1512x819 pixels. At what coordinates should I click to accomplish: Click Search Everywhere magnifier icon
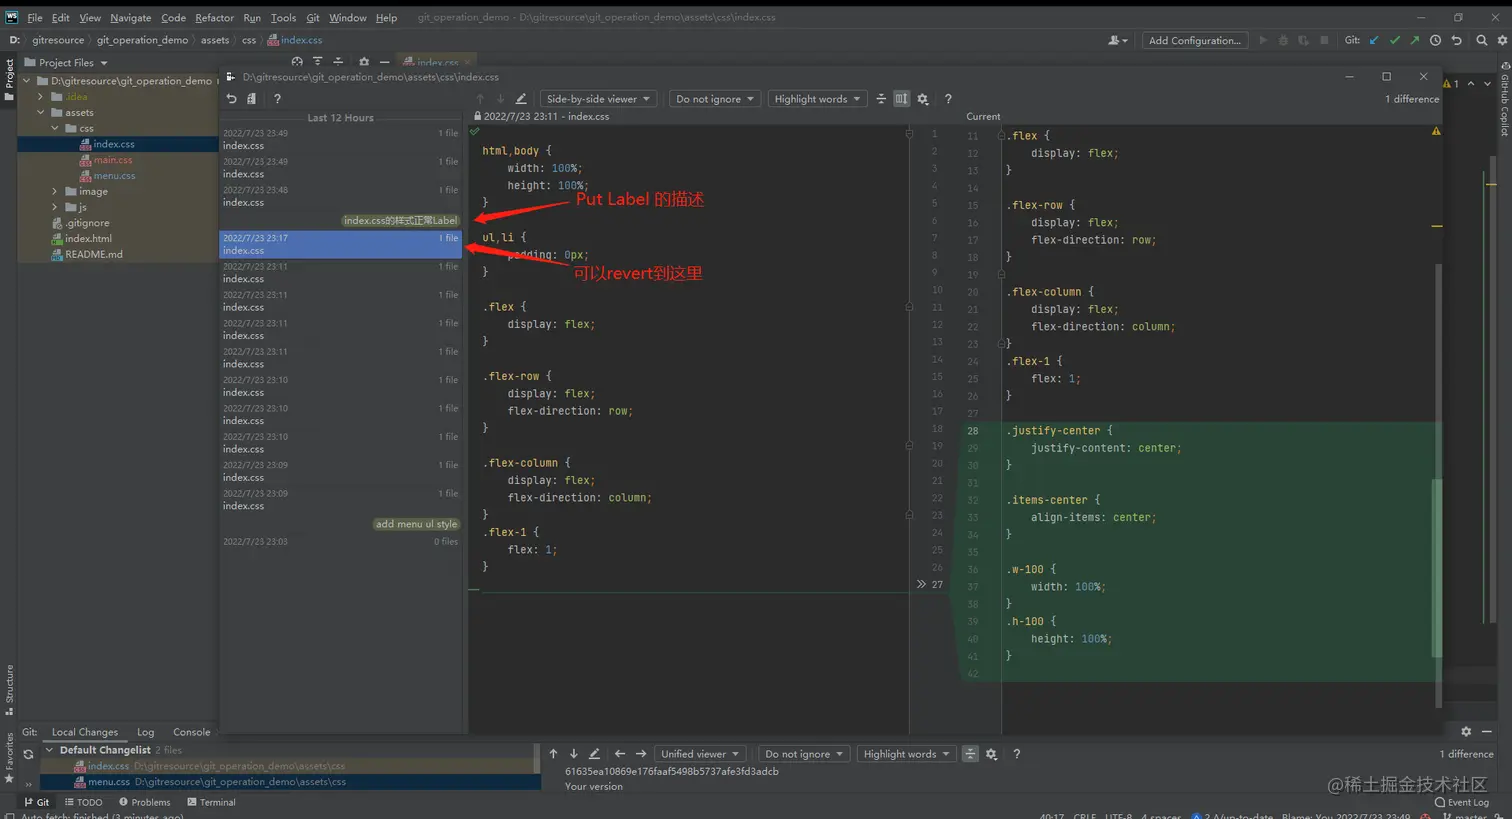pyautogui.click(x=1482, y=41)
